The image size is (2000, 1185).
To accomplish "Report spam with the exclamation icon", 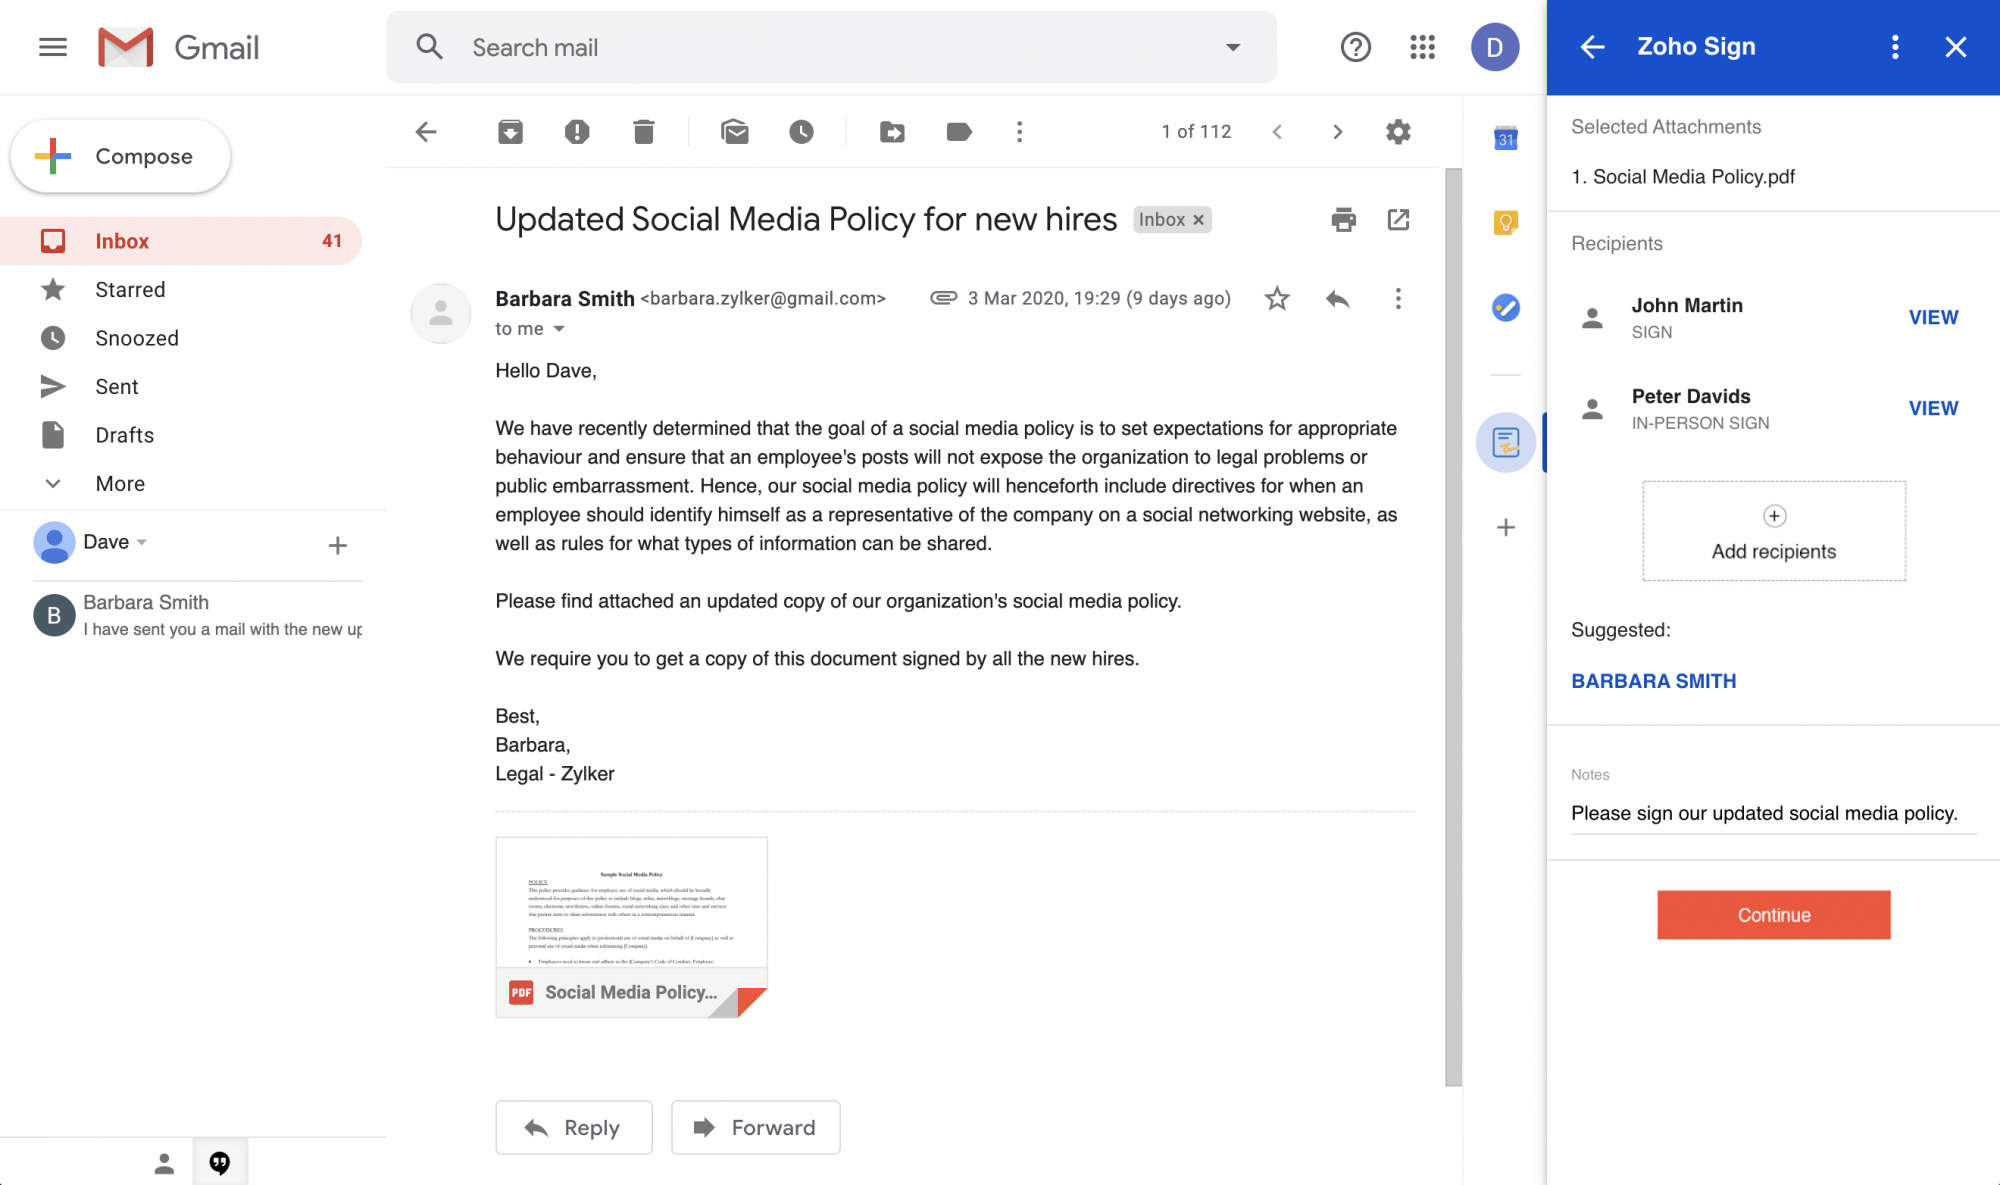I will pos(577,131).
